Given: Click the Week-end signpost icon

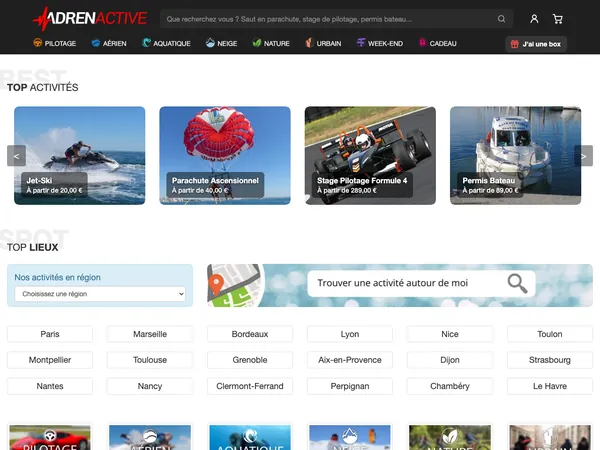Looking at the screenshot, I should (360, 43).
